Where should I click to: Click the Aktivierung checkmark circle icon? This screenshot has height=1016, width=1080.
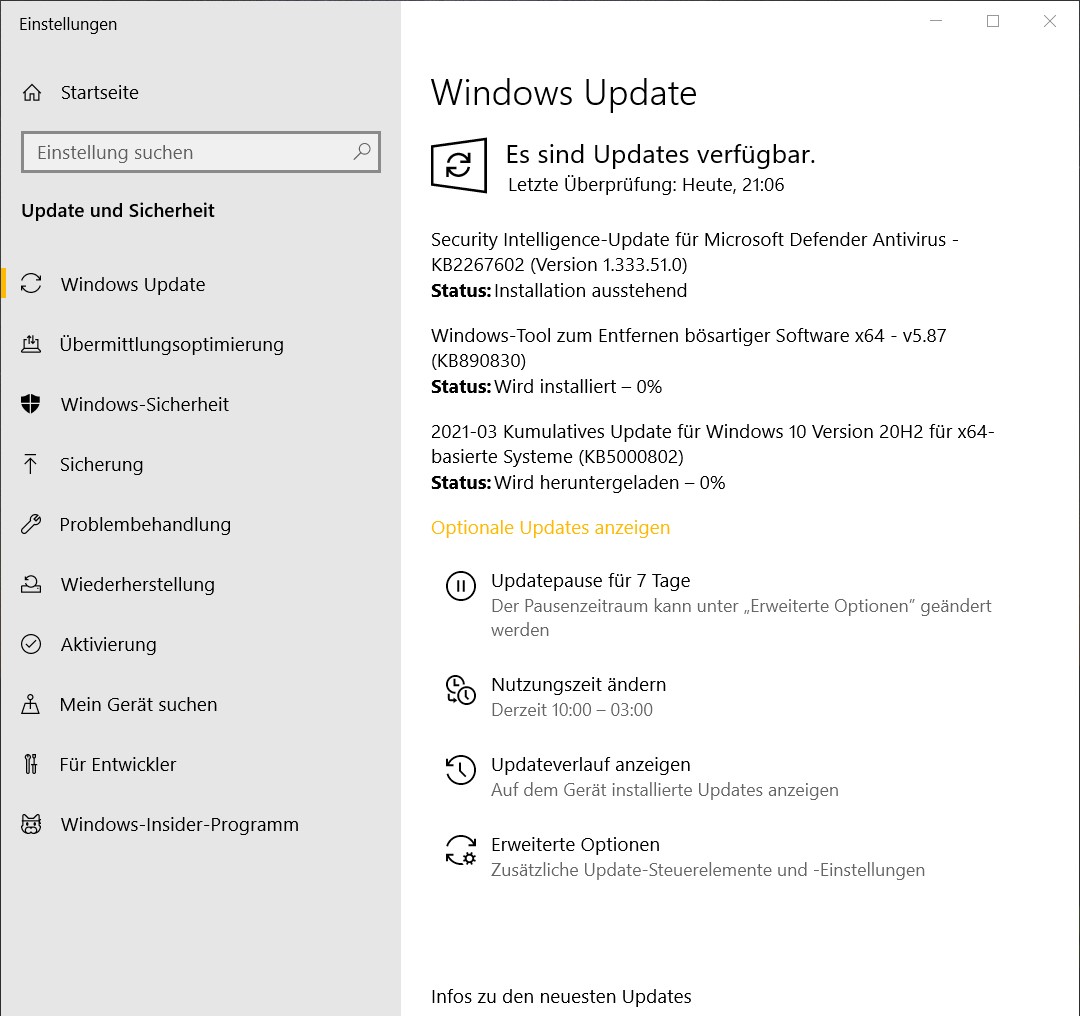[31, 644]
